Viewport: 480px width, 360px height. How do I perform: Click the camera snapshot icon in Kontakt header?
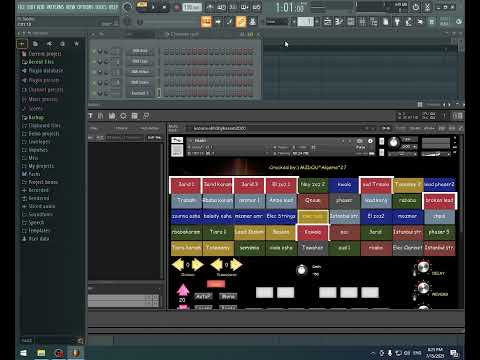tap(359, 141)
